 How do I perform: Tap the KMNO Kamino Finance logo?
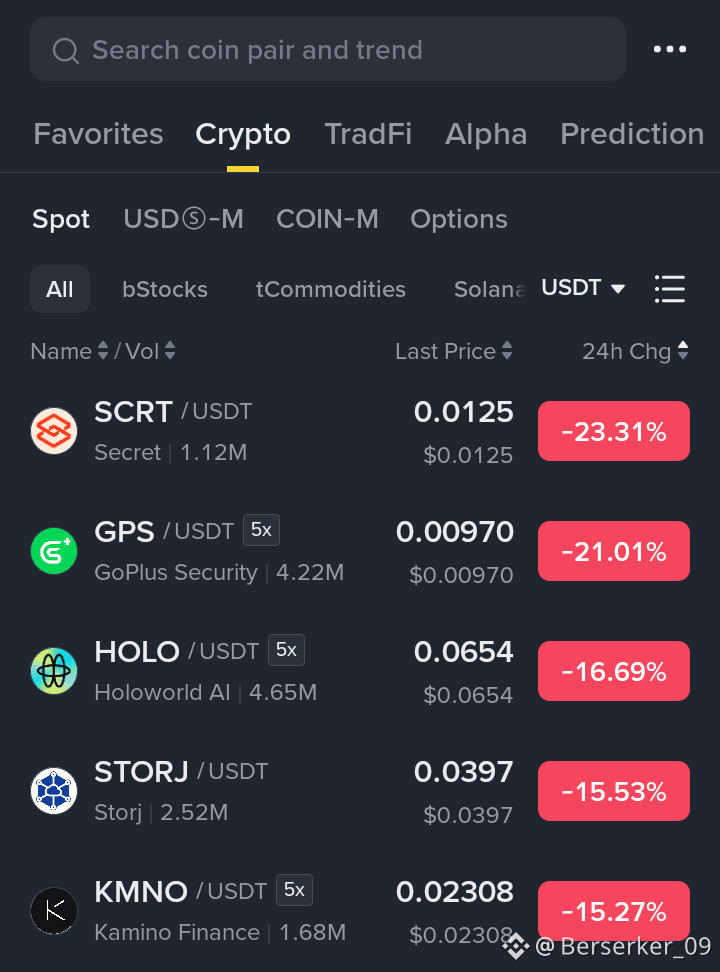click(54, 911)
